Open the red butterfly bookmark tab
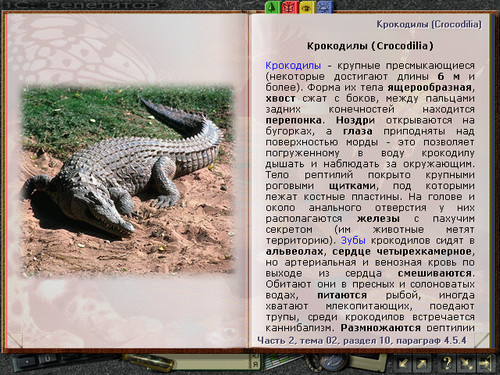Image resolution: width=500 pixels, height=375 pixels. (290, 7)
